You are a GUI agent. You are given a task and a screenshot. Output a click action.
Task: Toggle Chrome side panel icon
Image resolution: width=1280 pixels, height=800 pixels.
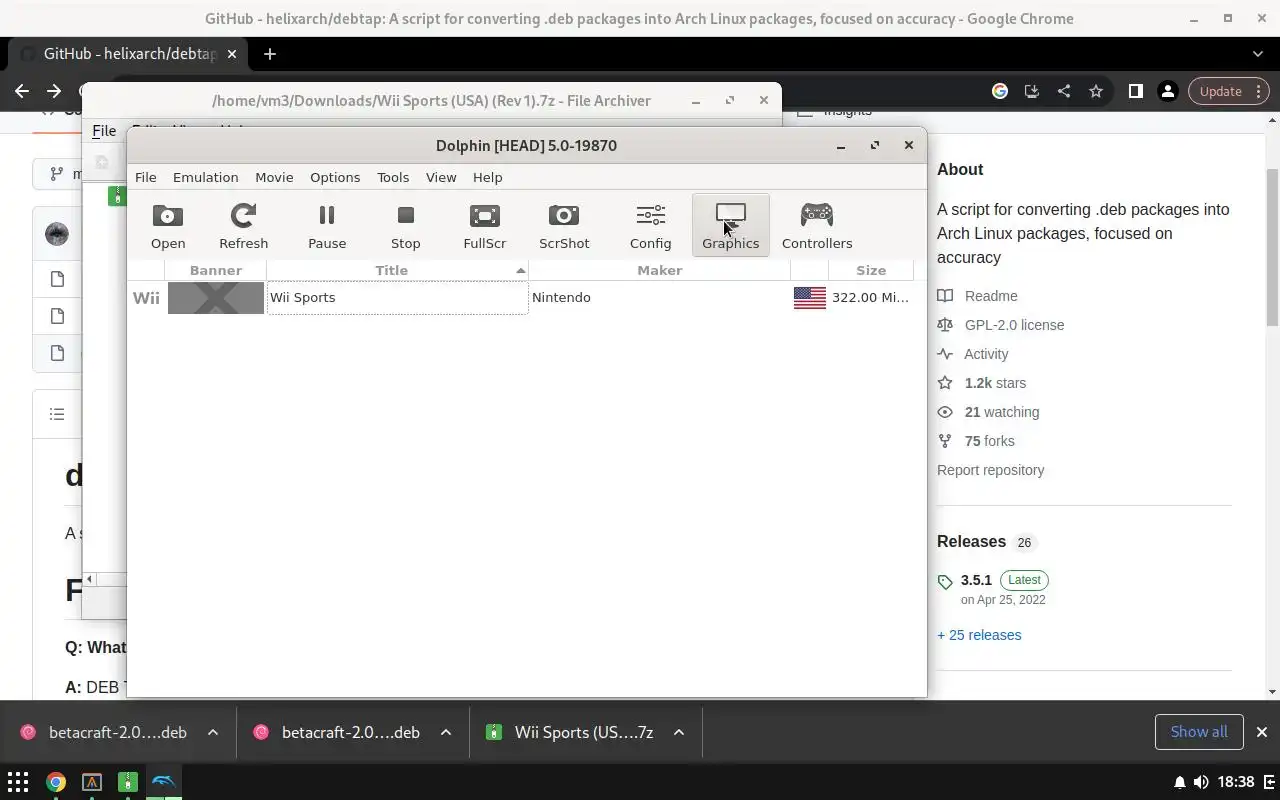pos(1135,91)
